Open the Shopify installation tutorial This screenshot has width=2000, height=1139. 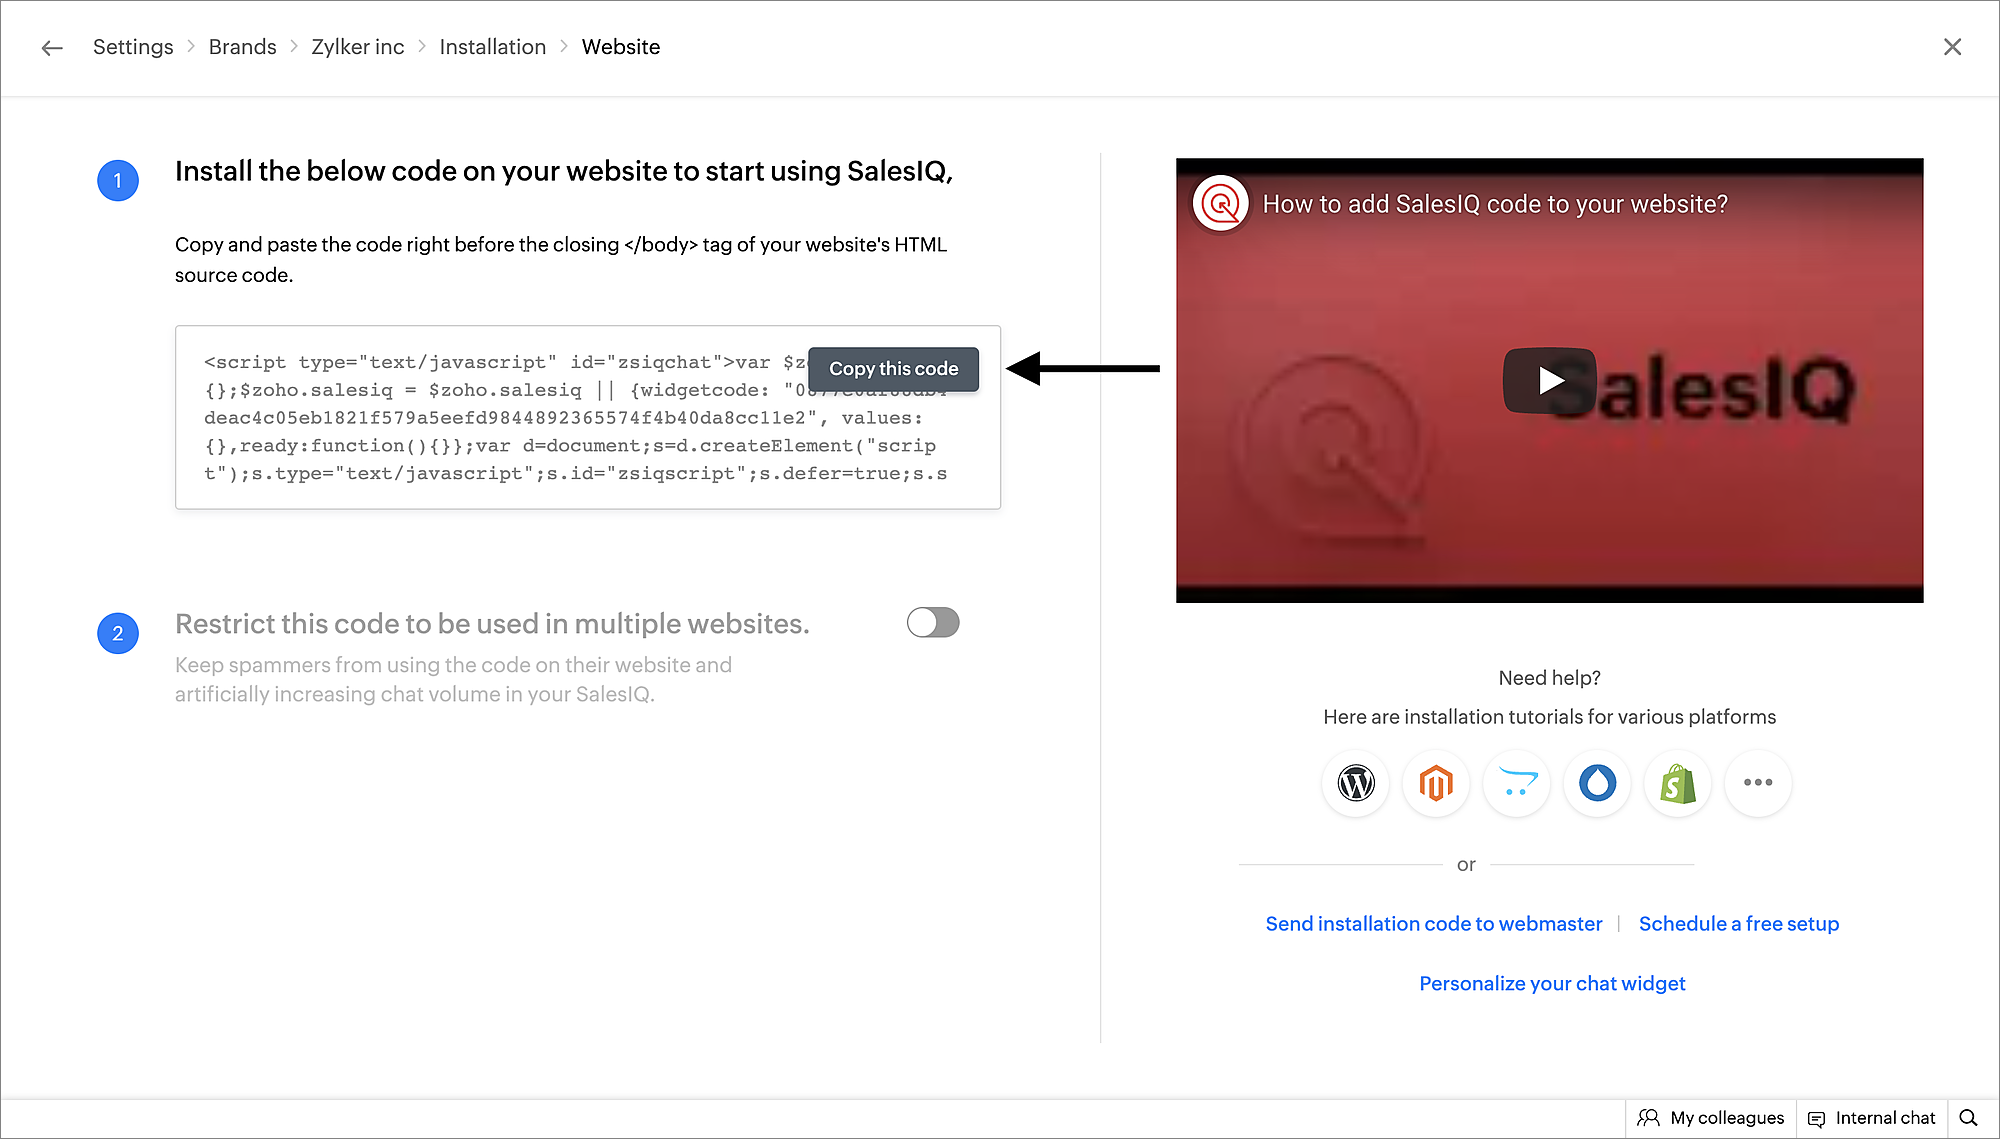click(1678, 783)
